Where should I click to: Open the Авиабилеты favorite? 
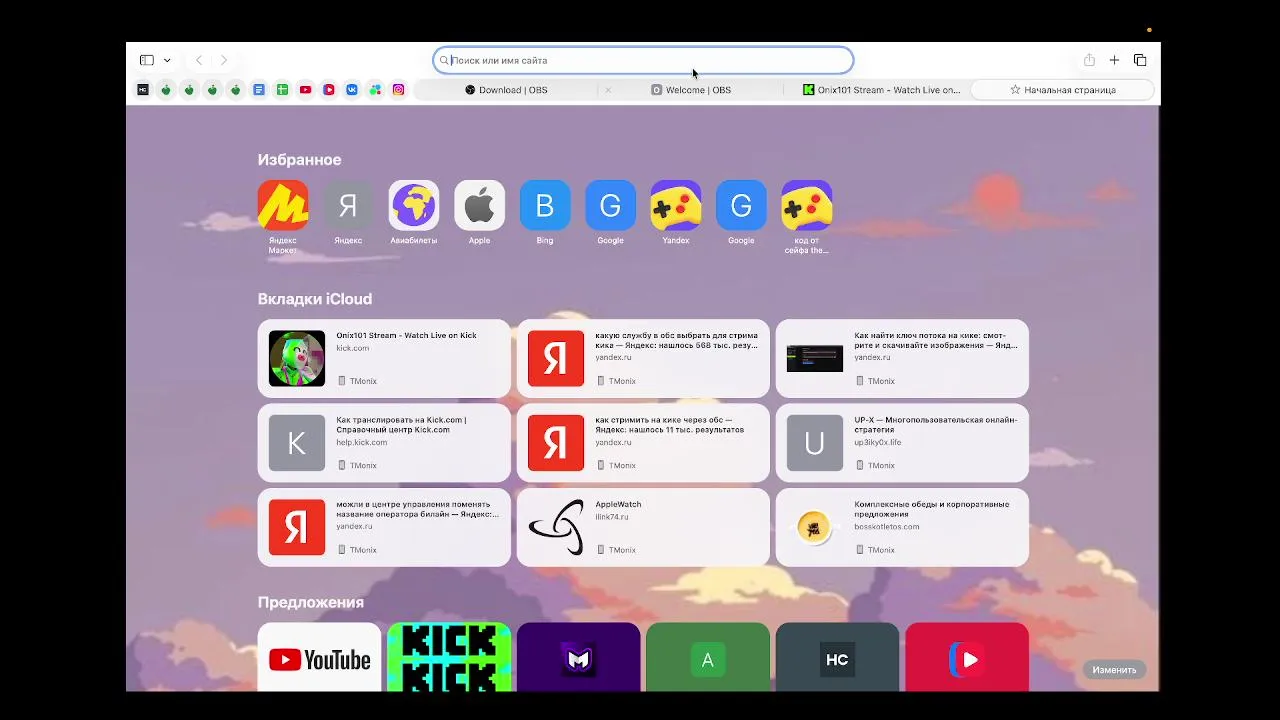(414, 212)
